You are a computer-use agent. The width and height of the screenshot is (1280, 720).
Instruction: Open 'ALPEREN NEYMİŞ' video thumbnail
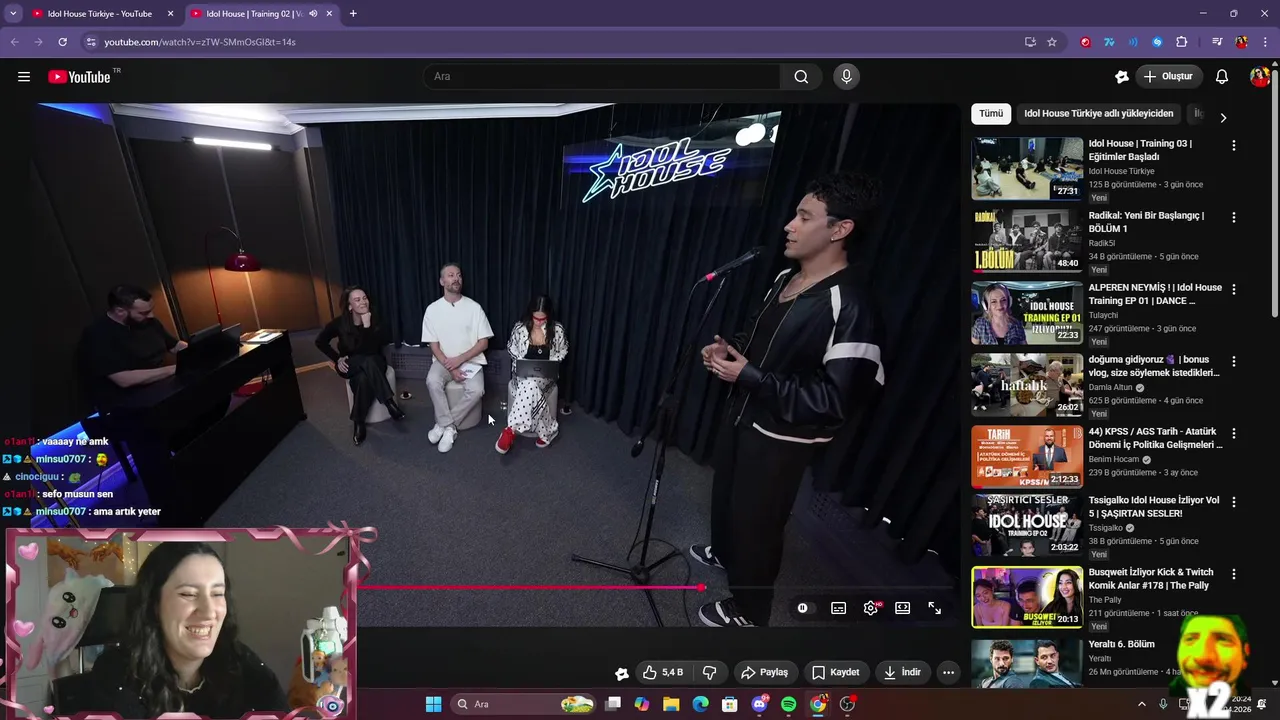click(1027, 312)
